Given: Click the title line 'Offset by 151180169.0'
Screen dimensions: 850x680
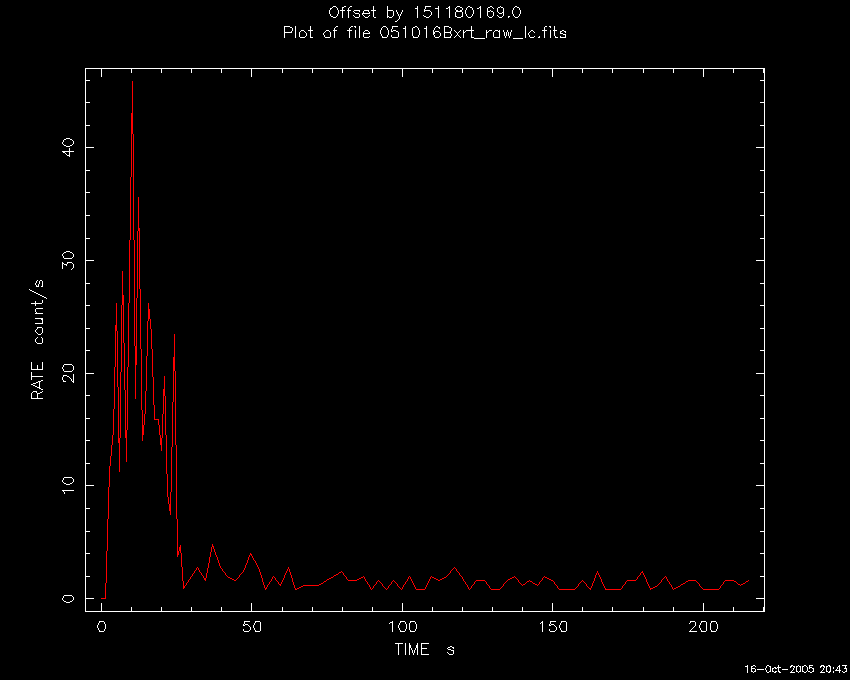Looking at the screenshot, I should point(425,12).
